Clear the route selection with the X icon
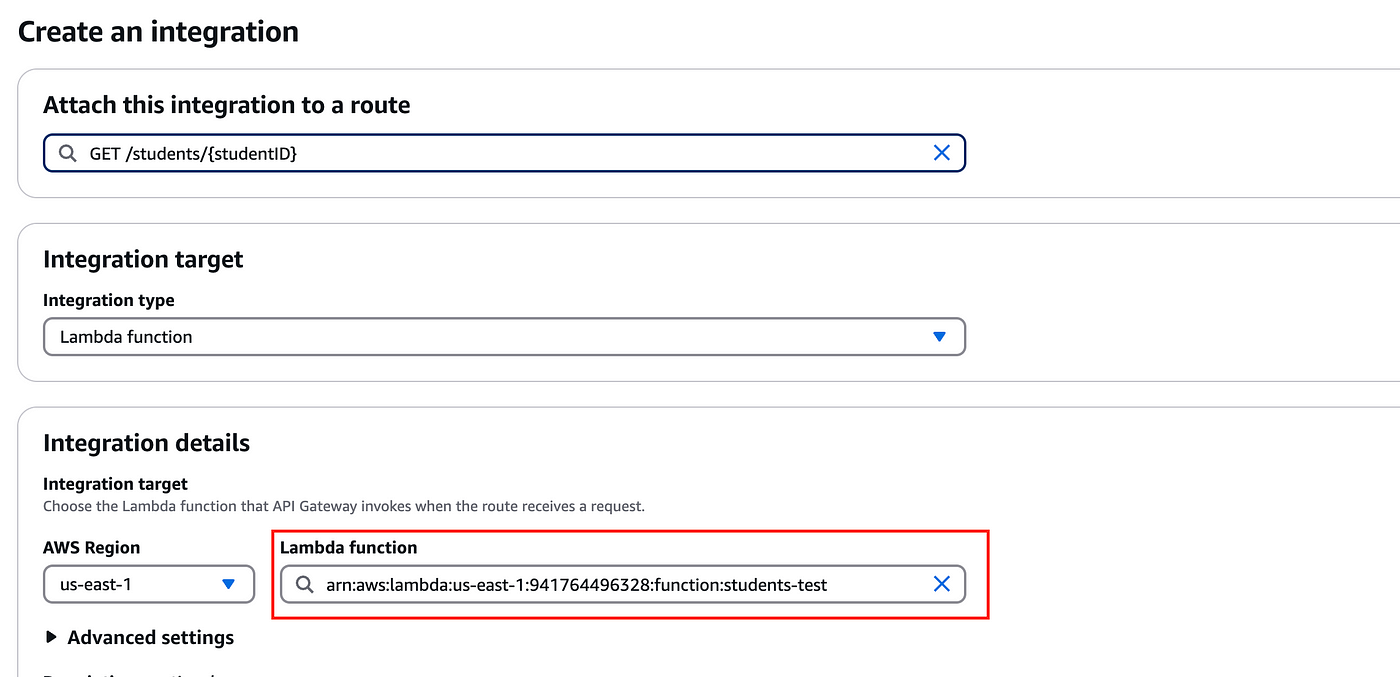 941,152
